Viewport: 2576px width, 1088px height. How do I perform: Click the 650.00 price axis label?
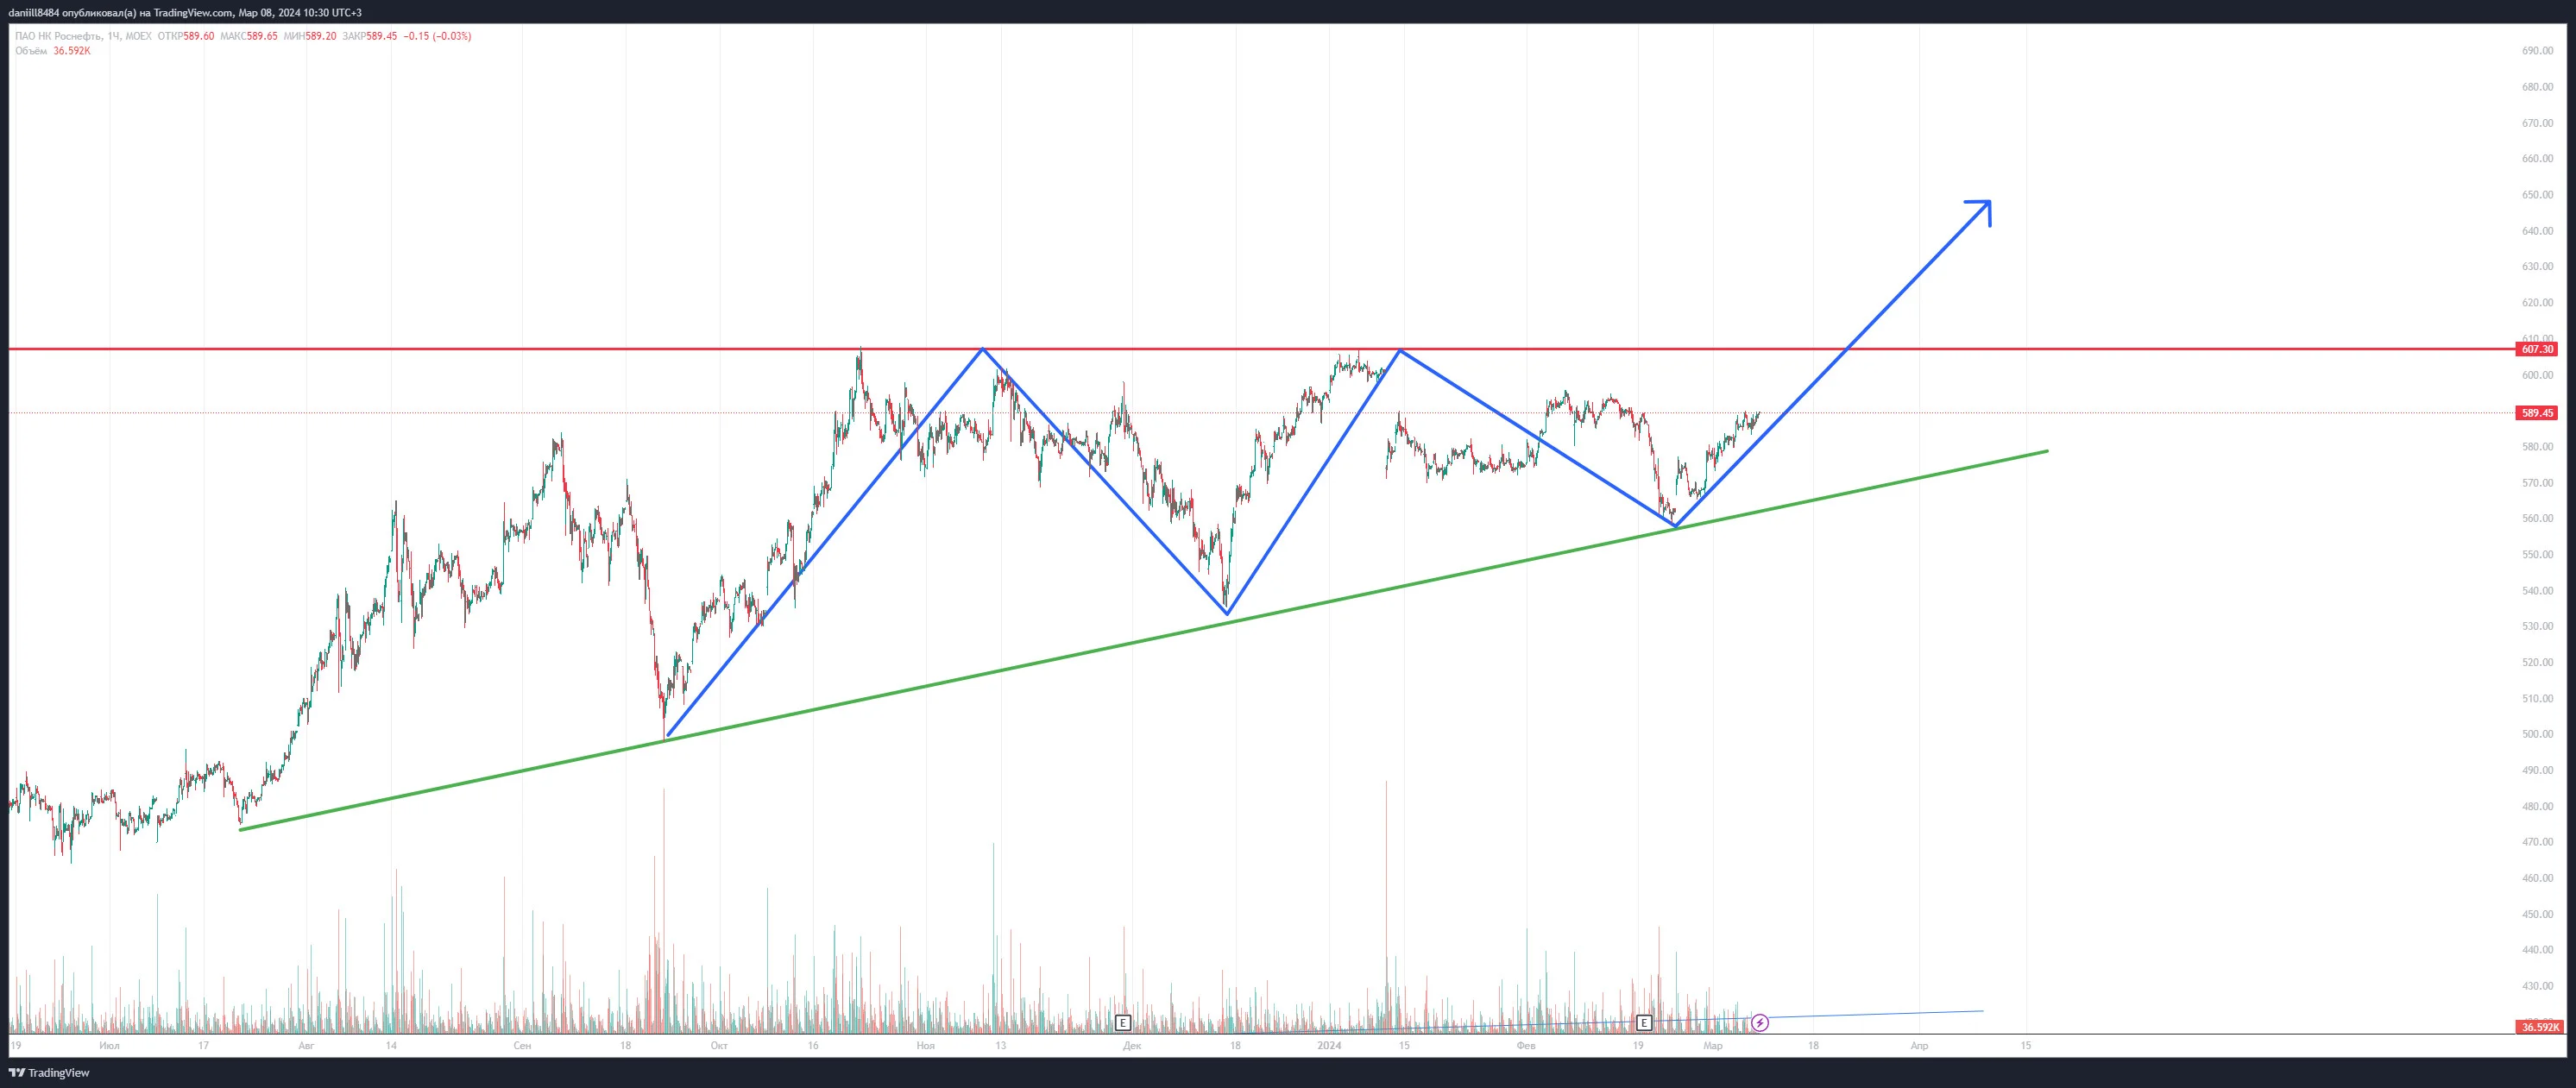(2537, 195)
